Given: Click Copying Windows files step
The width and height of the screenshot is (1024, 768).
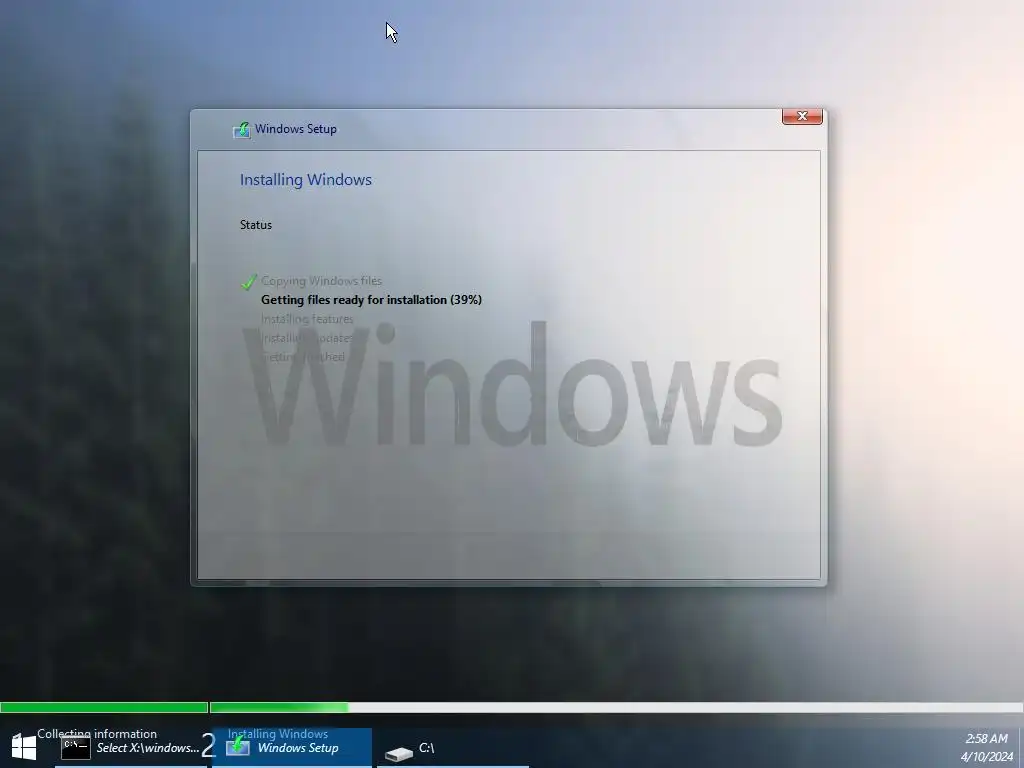Looking at the screenshot, I should pyautogui.click(x=321, y=281).
